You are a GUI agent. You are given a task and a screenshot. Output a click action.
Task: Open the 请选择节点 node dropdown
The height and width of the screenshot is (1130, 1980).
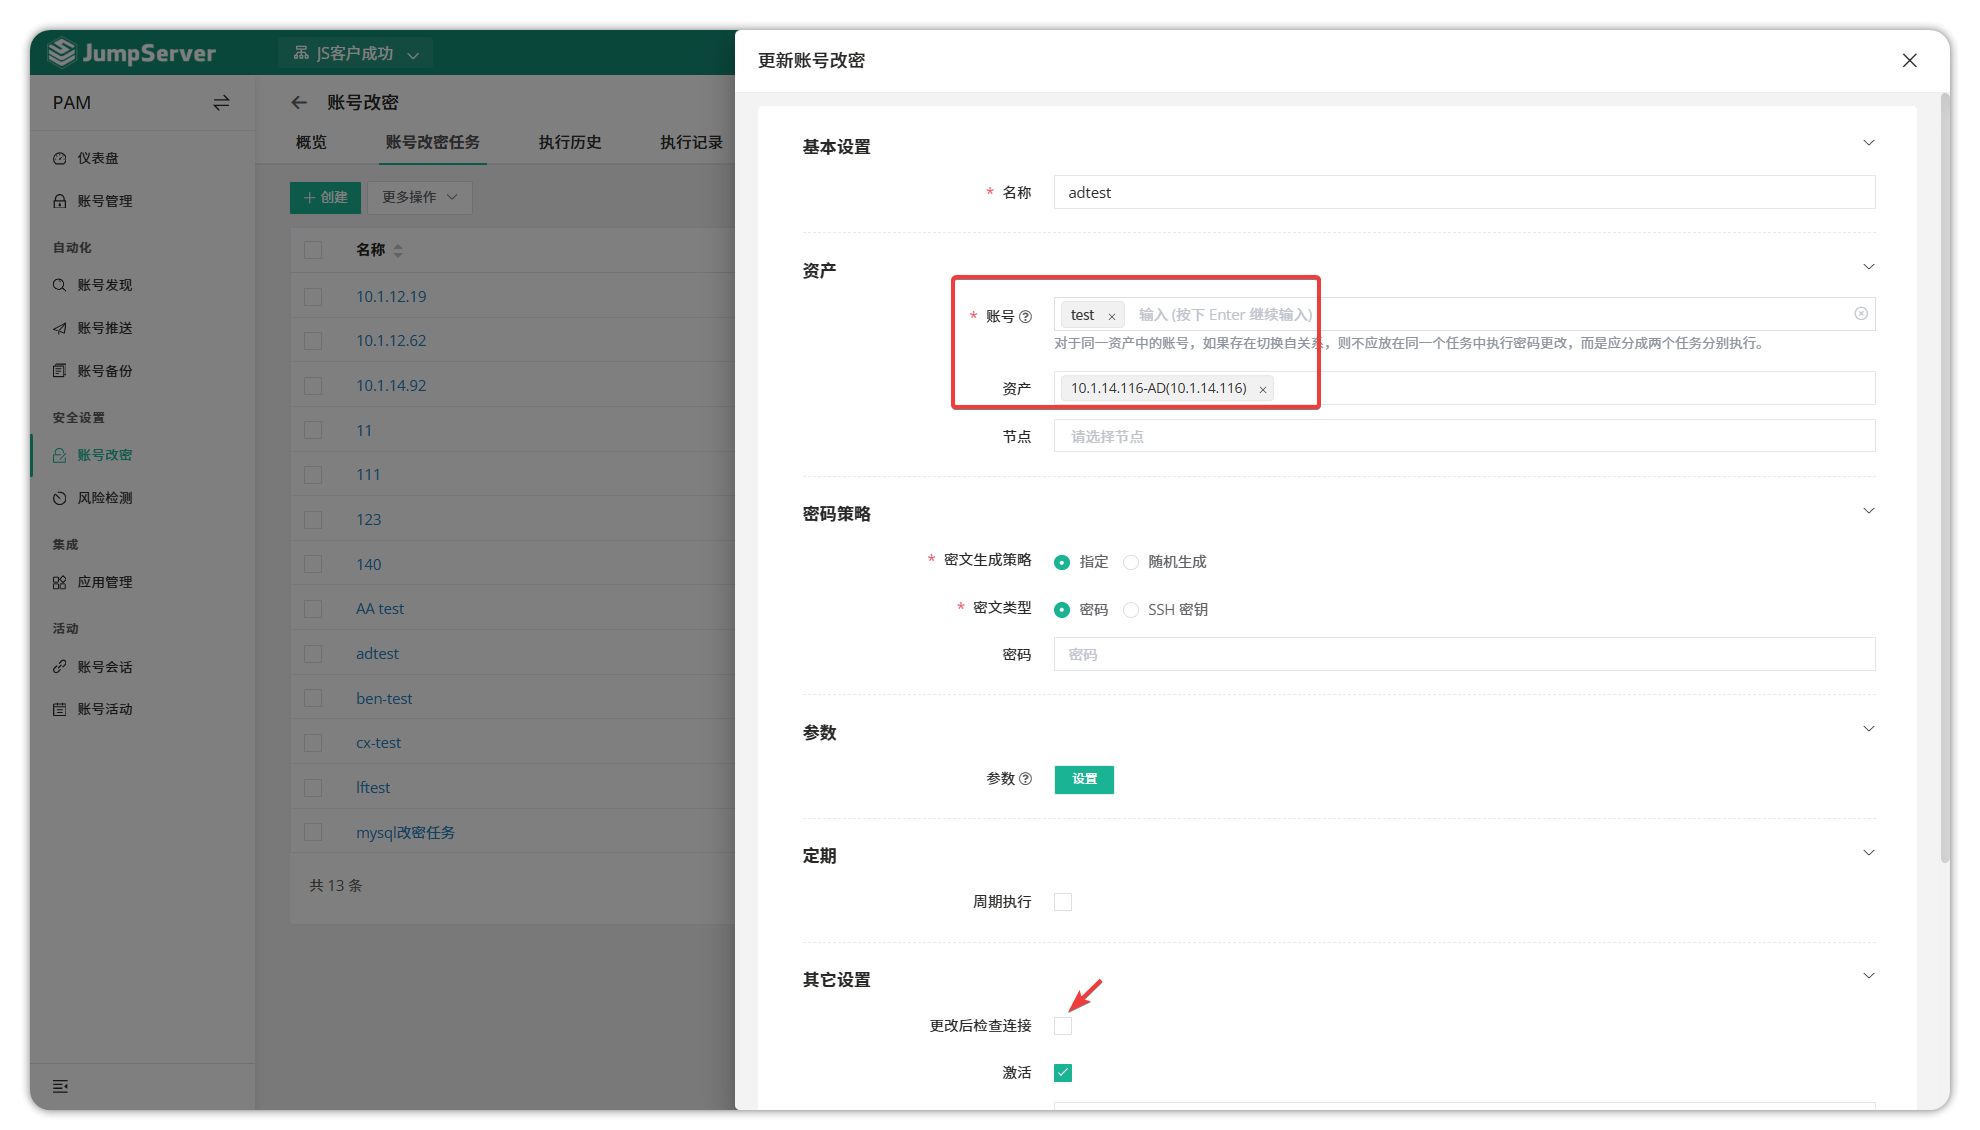point(1464,437)
